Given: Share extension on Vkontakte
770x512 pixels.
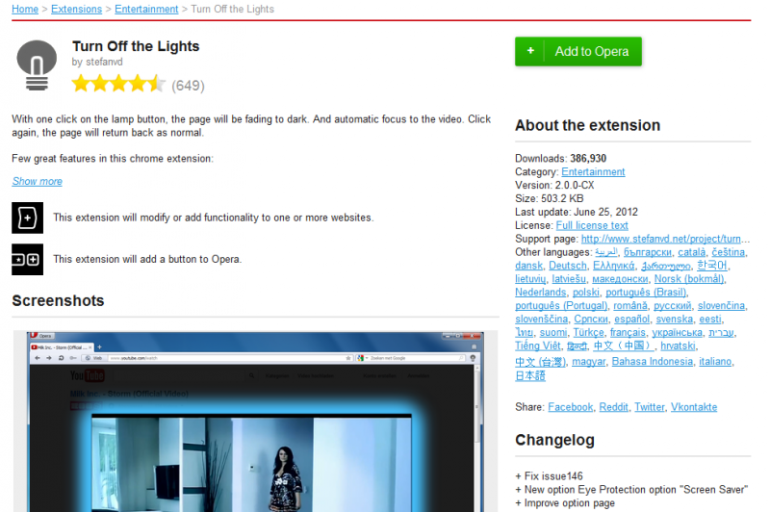Looking at the screenshot, I should (694, 407).
